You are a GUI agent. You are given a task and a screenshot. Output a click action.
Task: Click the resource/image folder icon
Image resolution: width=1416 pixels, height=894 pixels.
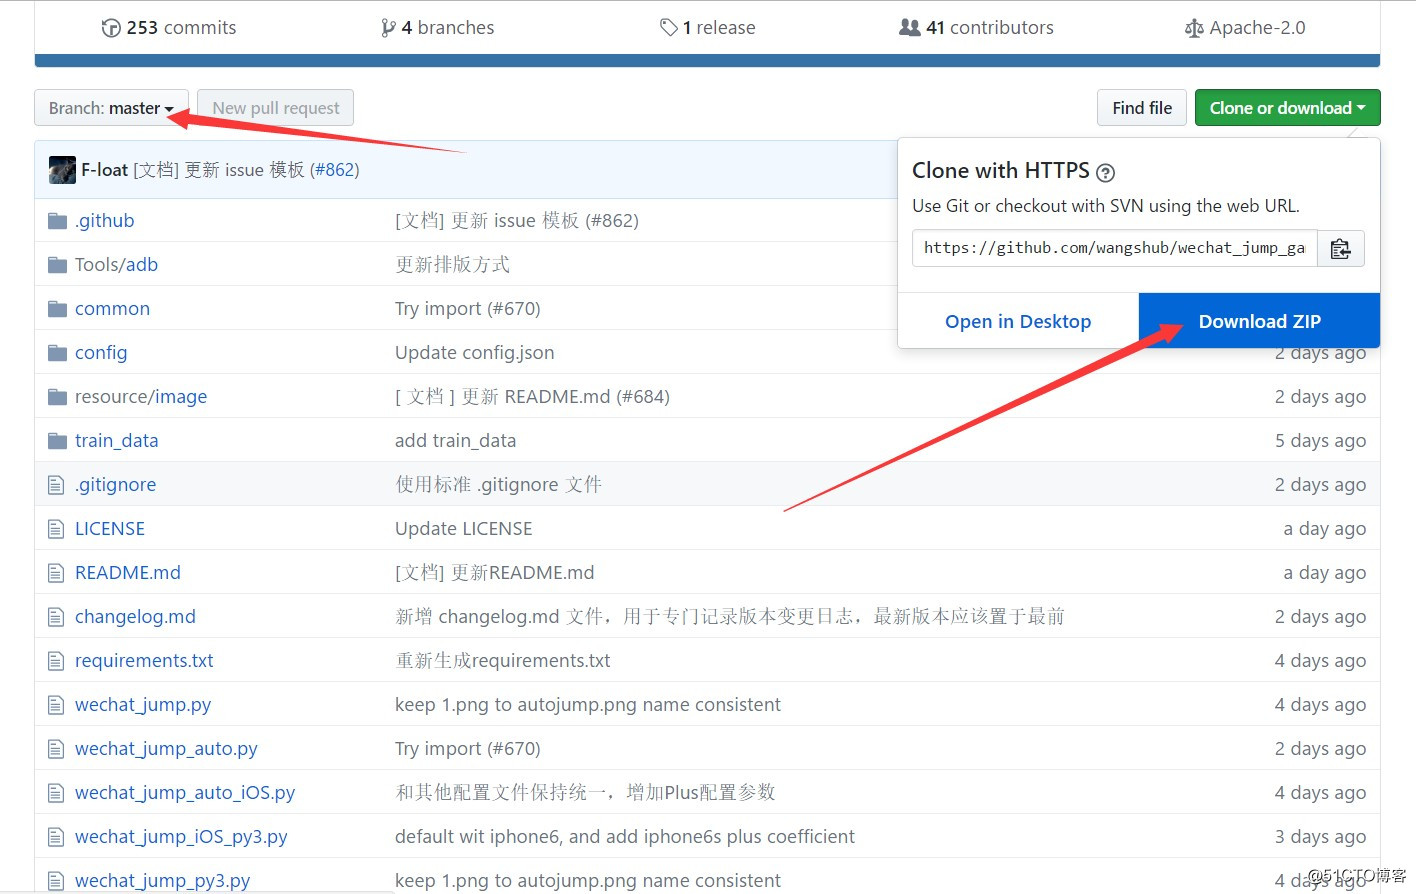click(57, 397)
